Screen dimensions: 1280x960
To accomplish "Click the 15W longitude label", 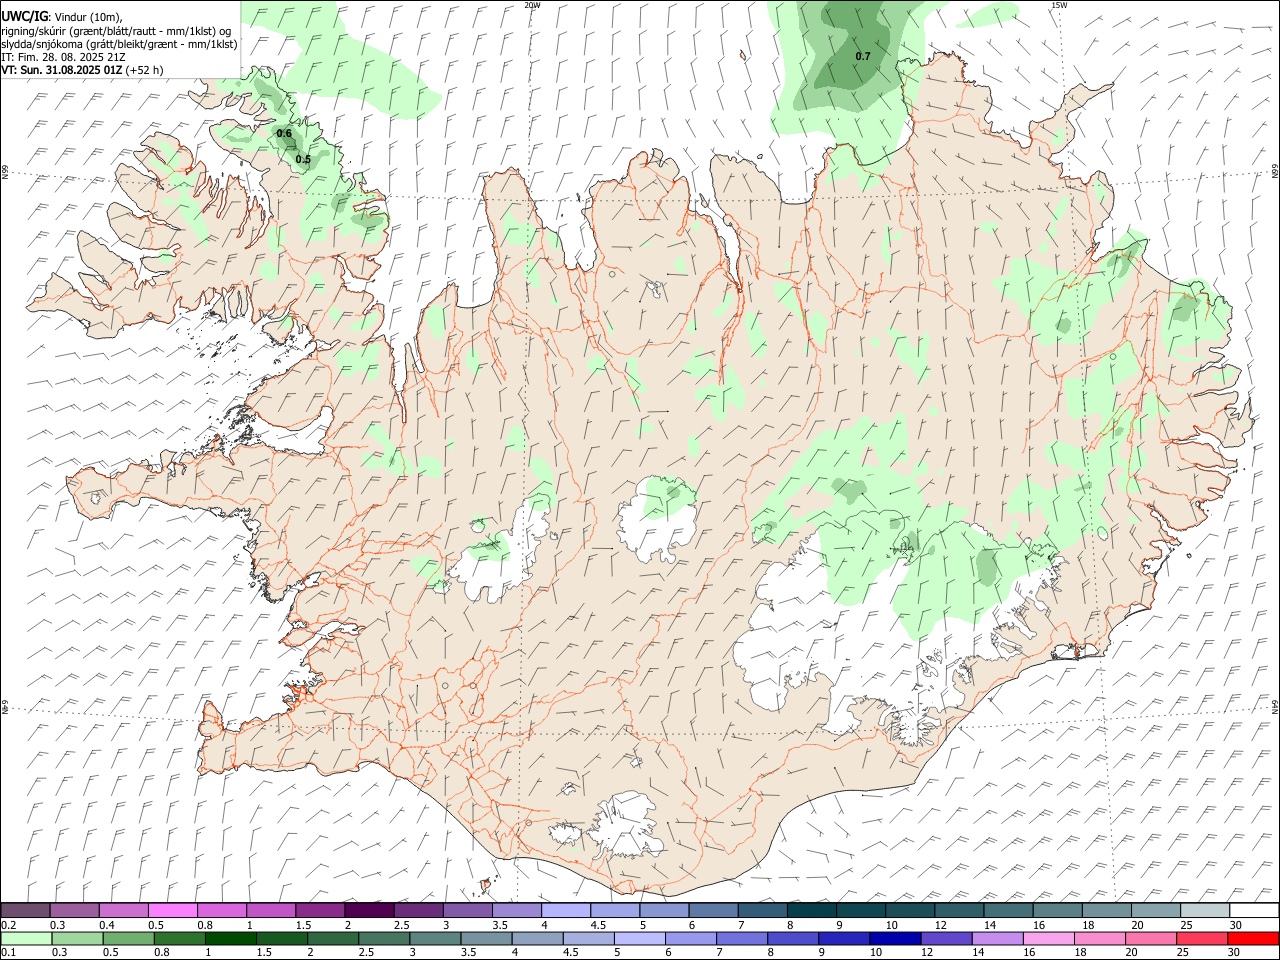I will coord(1060,5).
